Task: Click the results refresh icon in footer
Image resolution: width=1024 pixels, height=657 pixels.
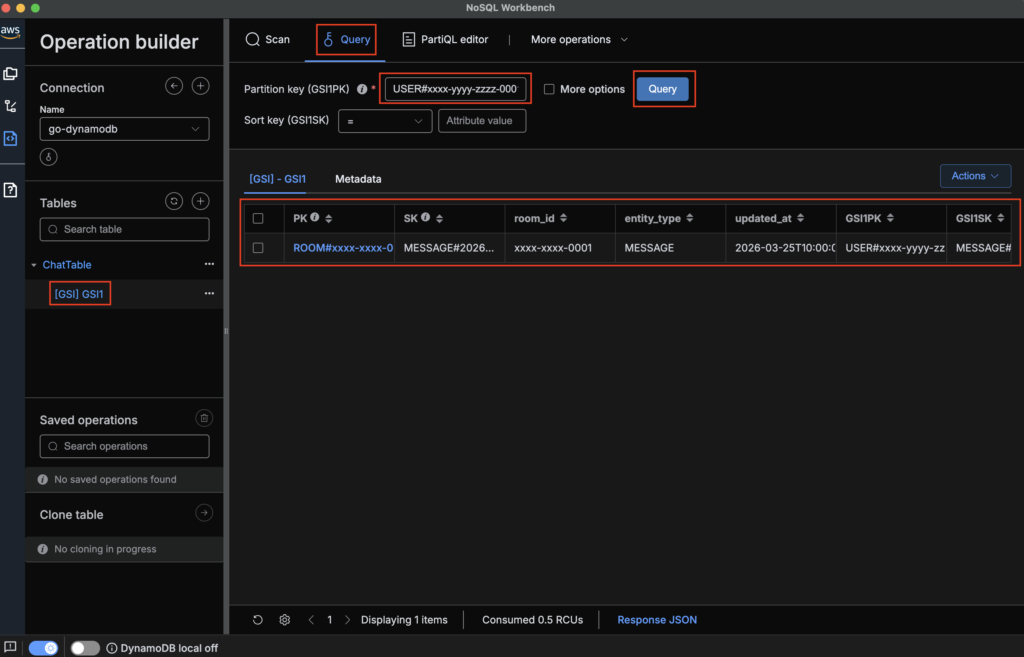Action: click(x=258, y=620)
